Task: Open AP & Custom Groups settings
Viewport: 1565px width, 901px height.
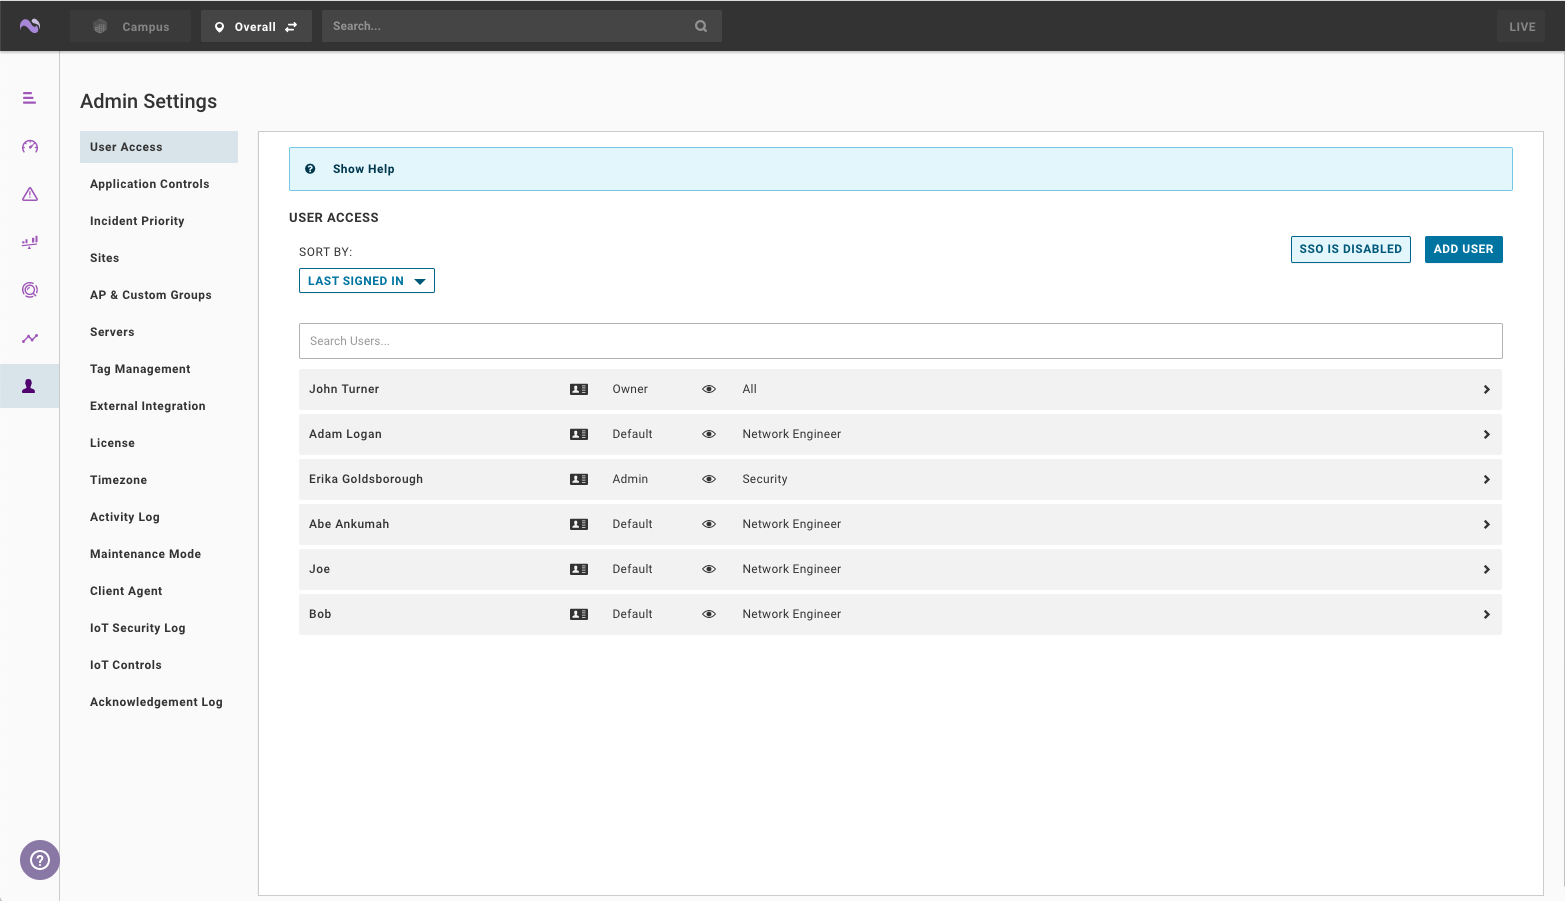Action: (x=151, y=295)
